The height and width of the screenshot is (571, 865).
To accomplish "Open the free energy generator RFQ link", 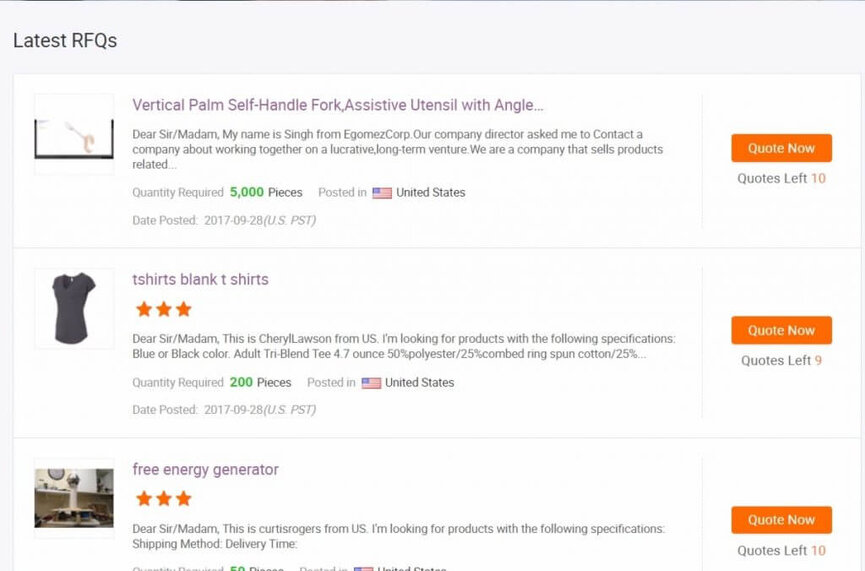I will click(x=205, y=469).
